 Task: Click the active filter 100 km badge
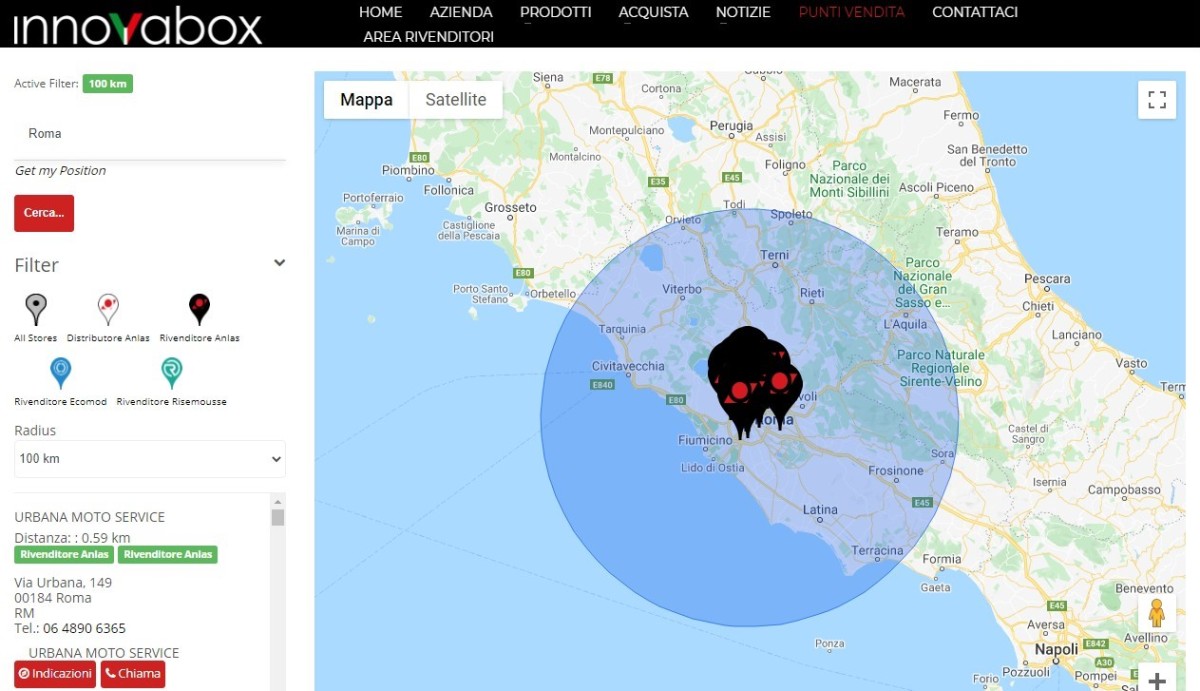coord(108,84)
